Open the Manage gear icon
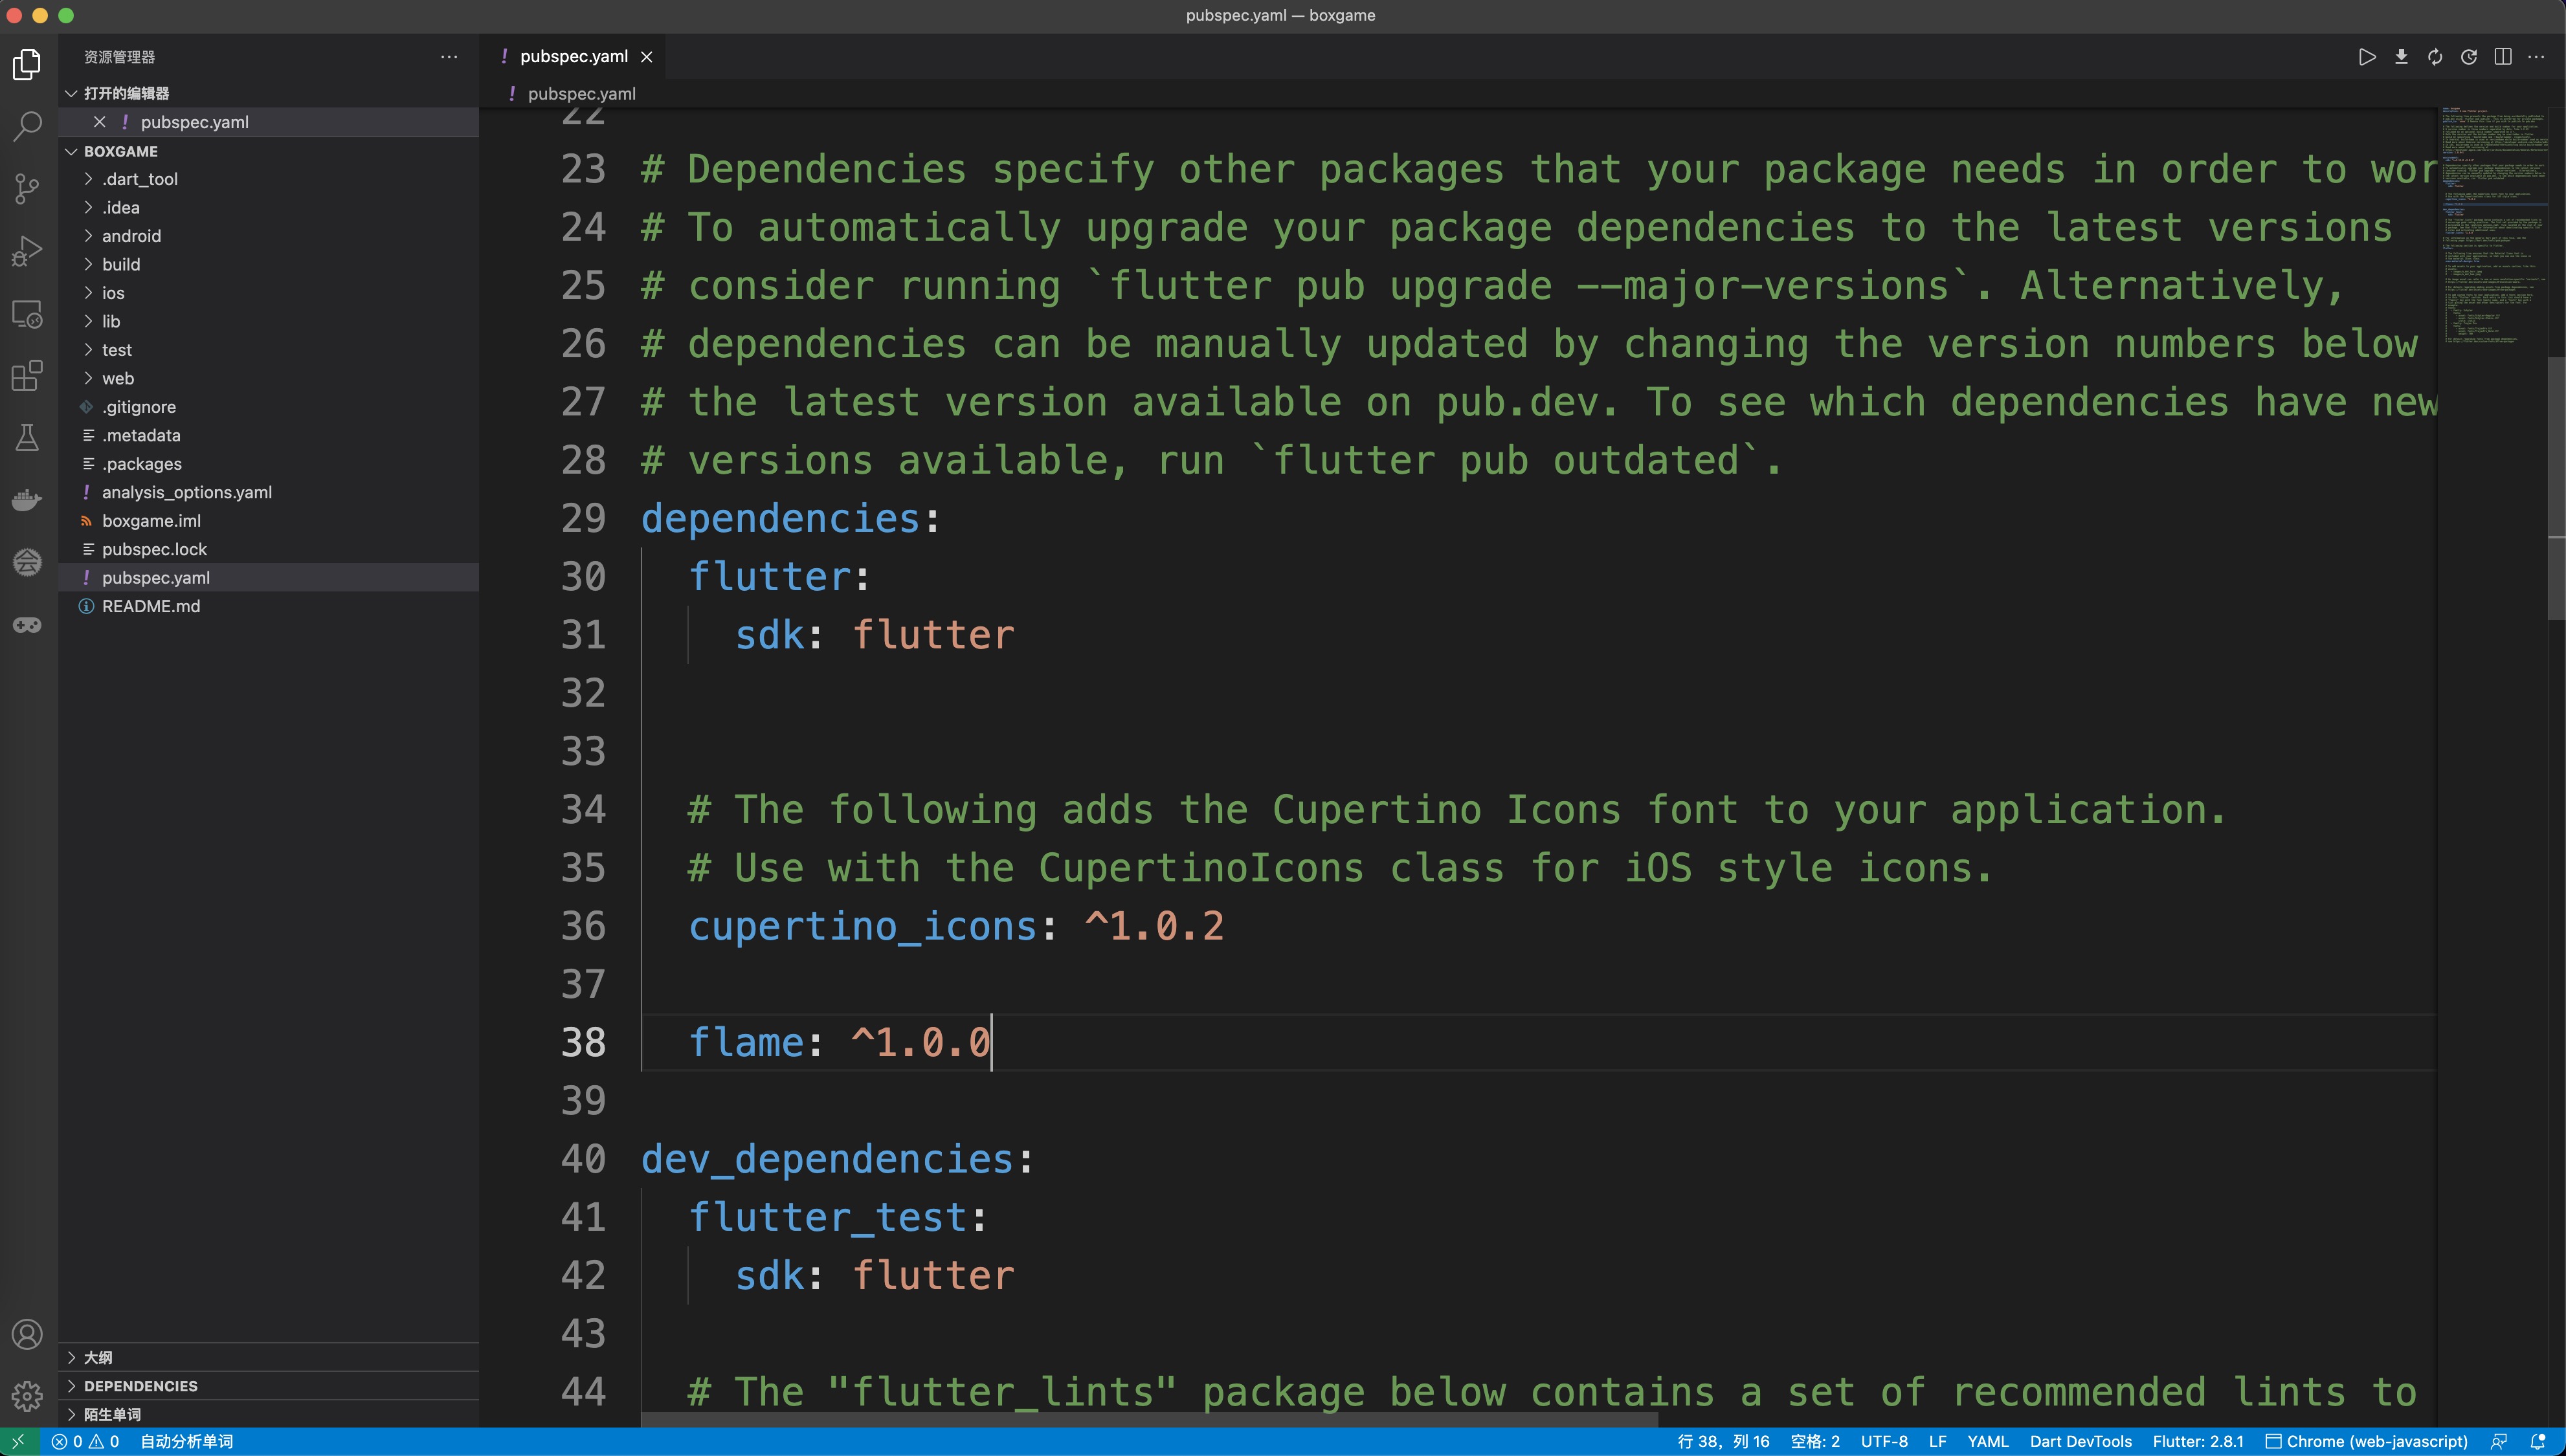The width and height of the screenshot is (2566, 1456). (x=27, y=1395)
